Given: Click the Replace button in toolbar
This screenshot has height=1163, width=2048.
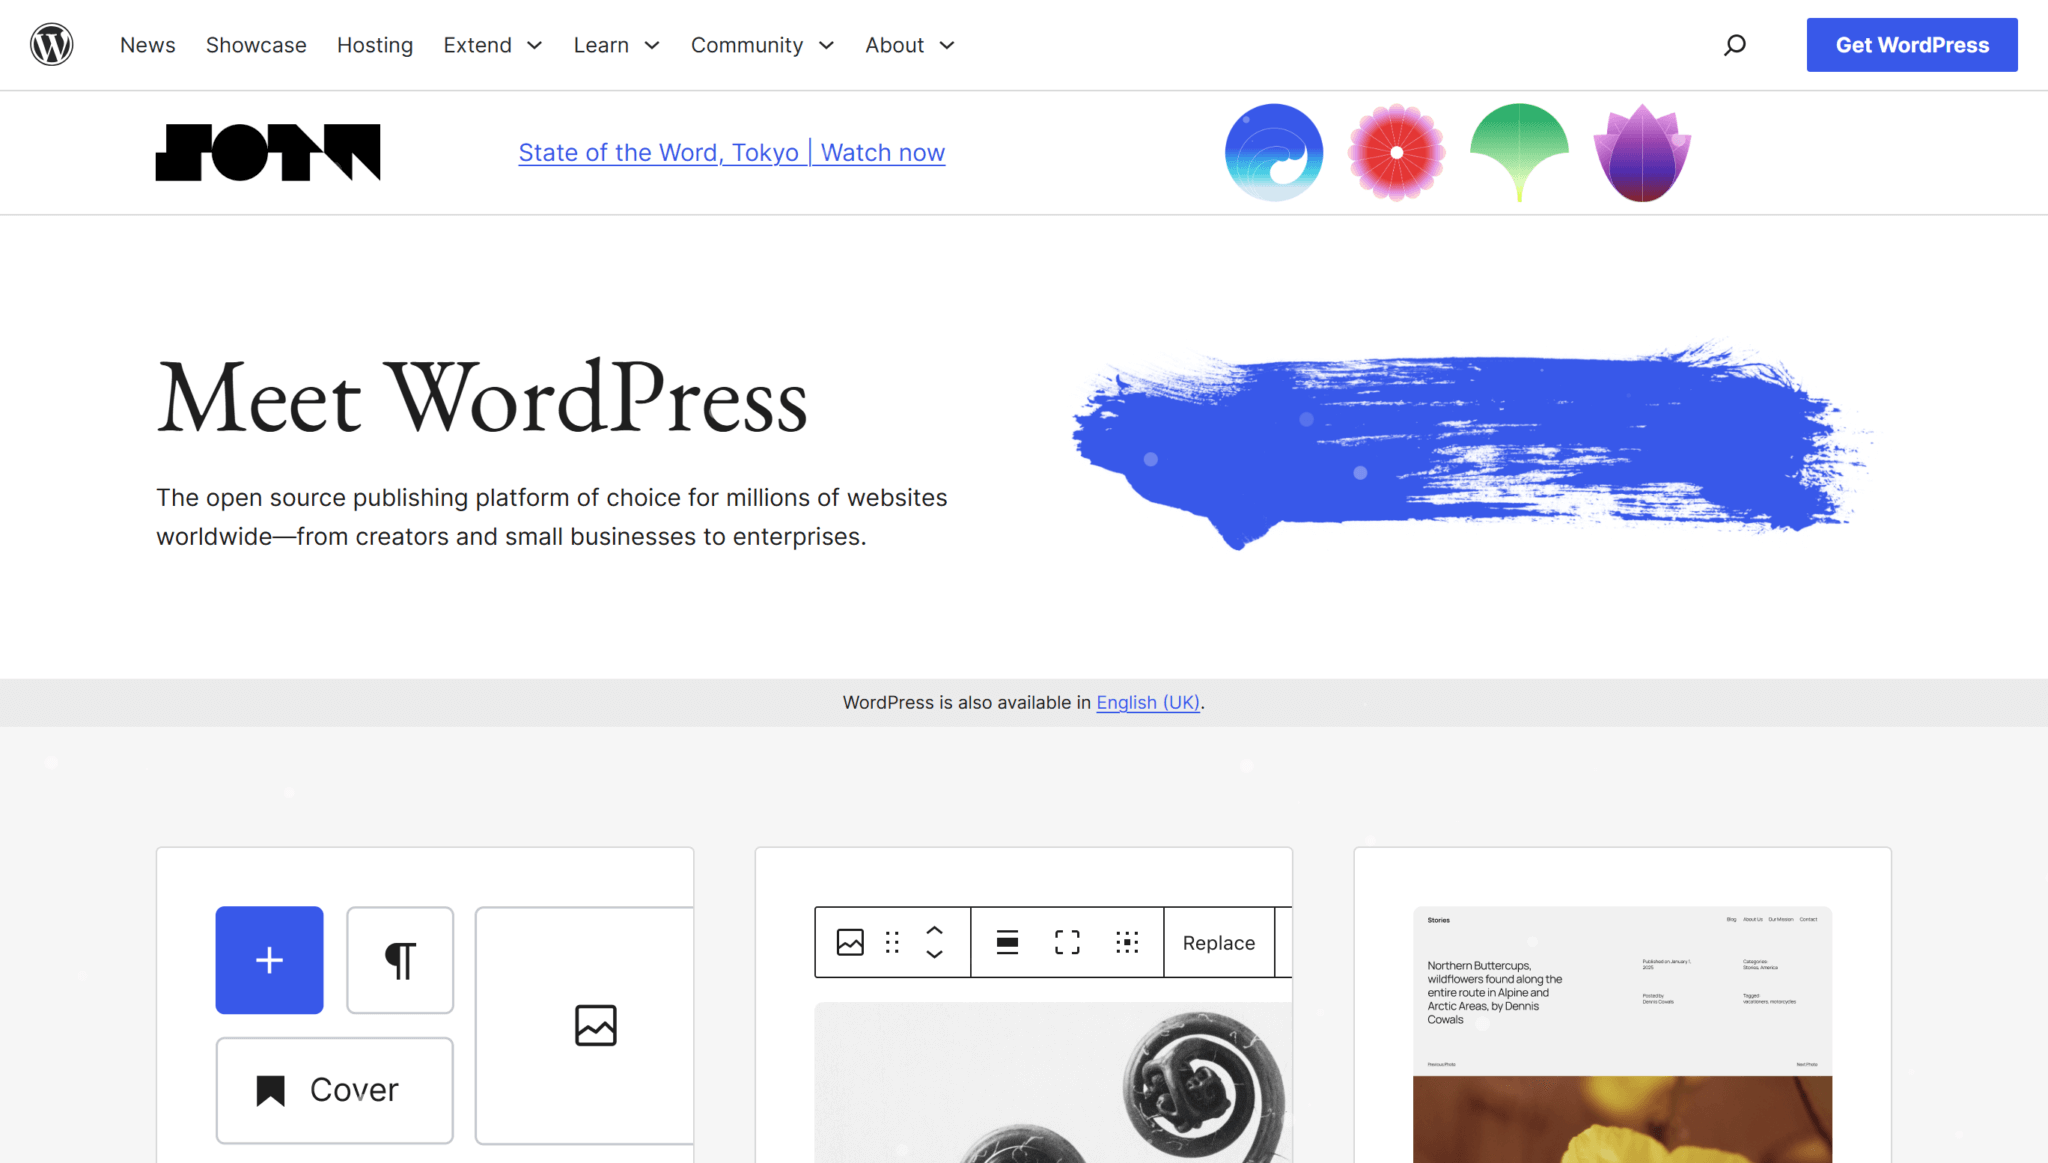Looking at the screenshot, I should pyautogui.click(x=1219, y=942).
